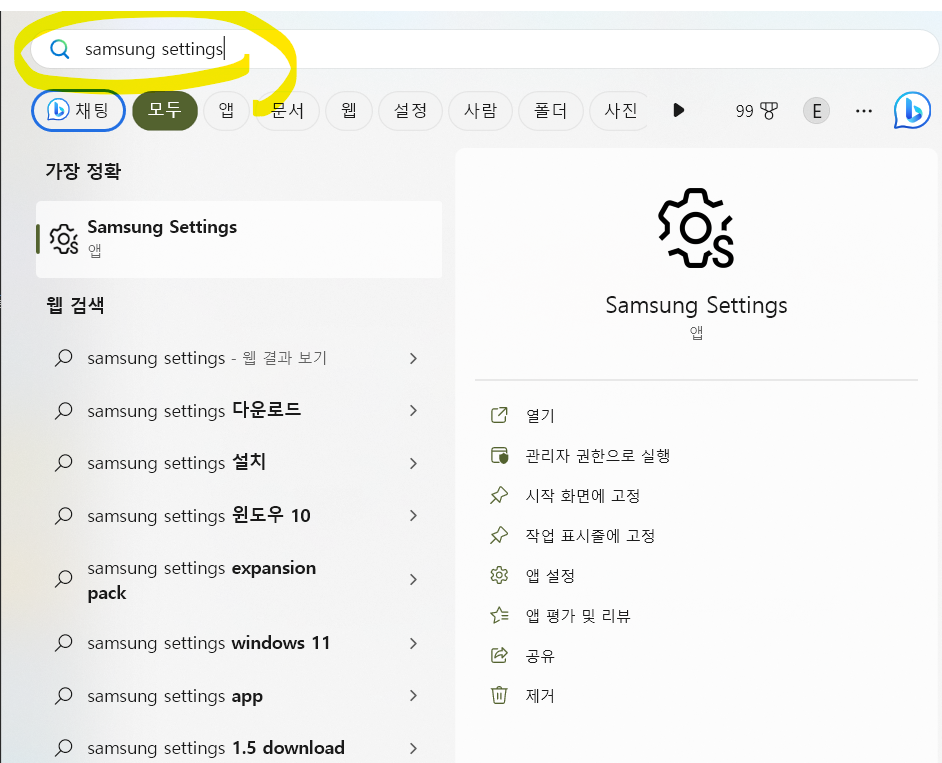
Task: Switch to the 사진 filter tab
Action: click(x=620, y=111)
